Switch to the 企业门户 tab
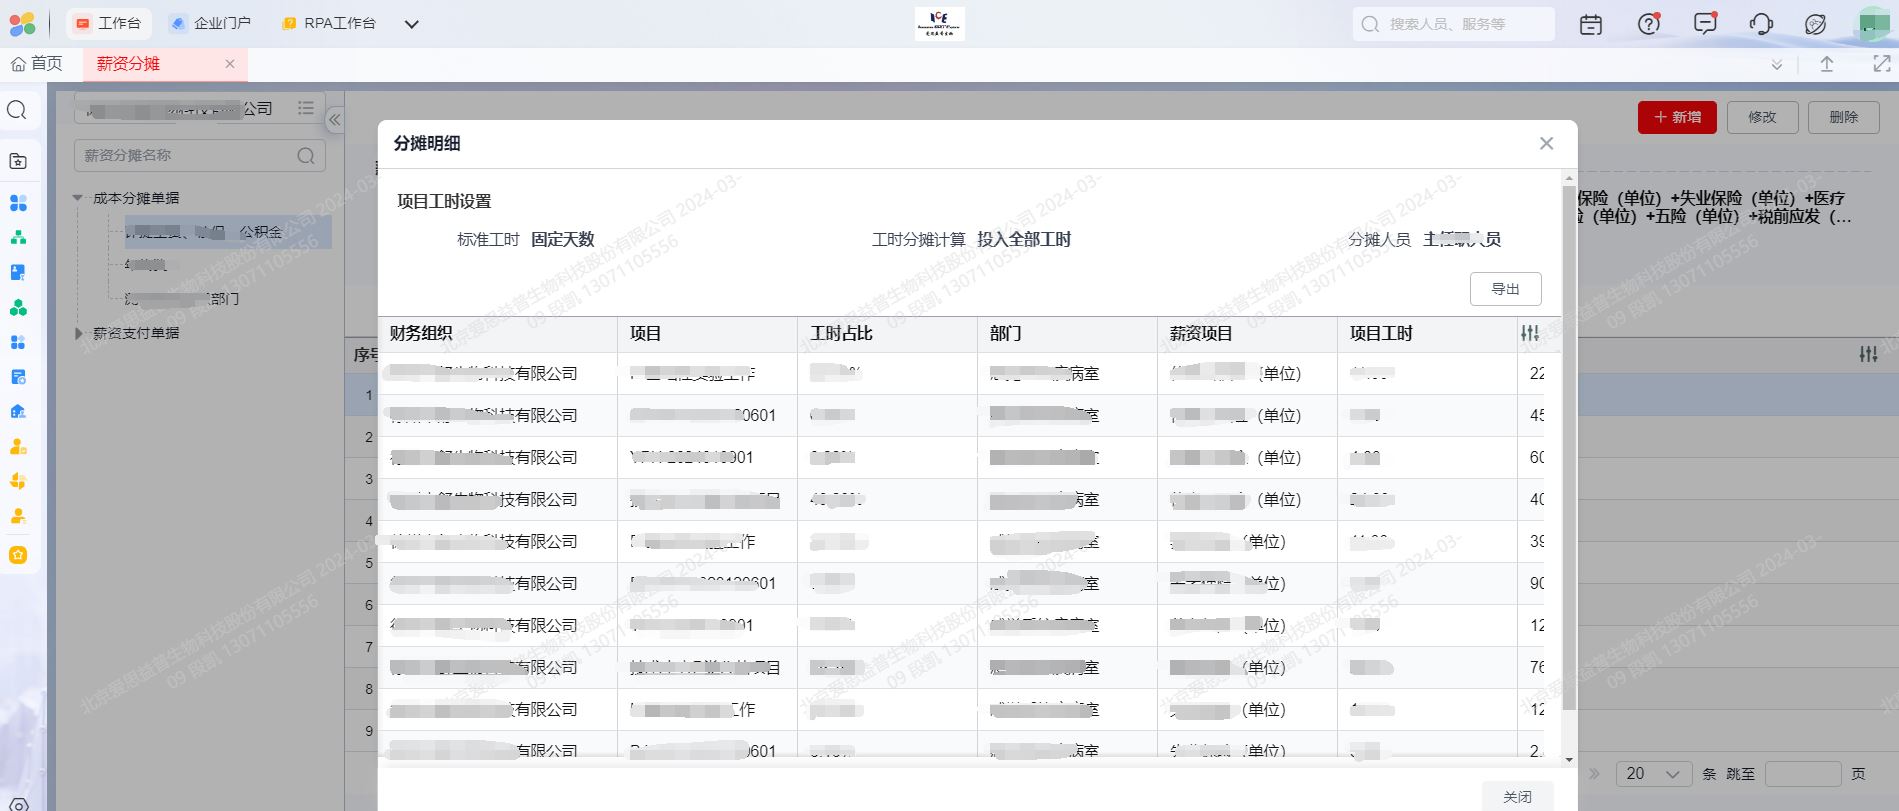The width and height of the screenshot is (1899, 811). [210, 23]
